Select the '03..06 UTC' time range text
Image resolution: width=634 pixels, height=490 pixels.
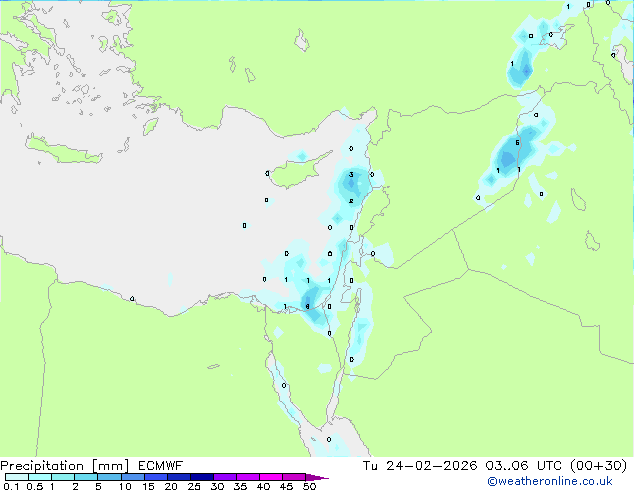pos(524,466)
